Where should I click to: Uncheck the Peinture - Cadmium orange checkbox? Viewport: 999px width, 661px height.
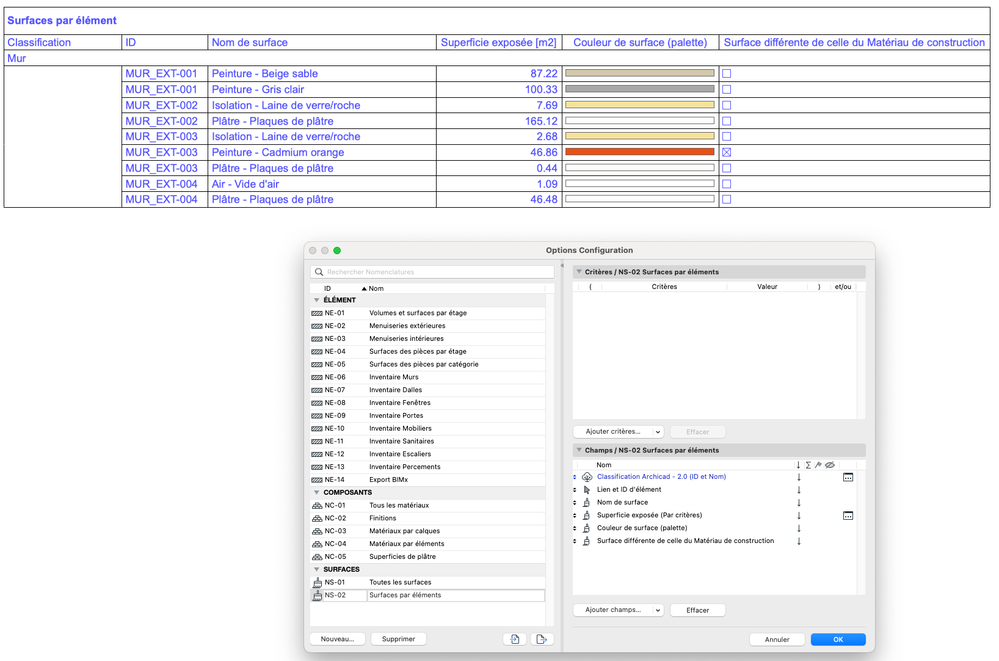726,152
